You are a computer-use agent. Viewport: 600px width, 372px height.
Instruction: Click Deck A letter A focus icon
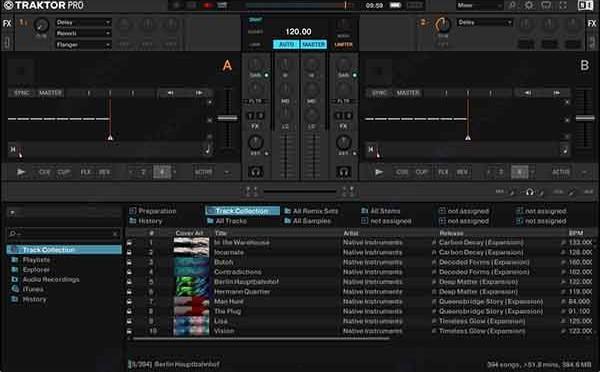tap(227, 65)
